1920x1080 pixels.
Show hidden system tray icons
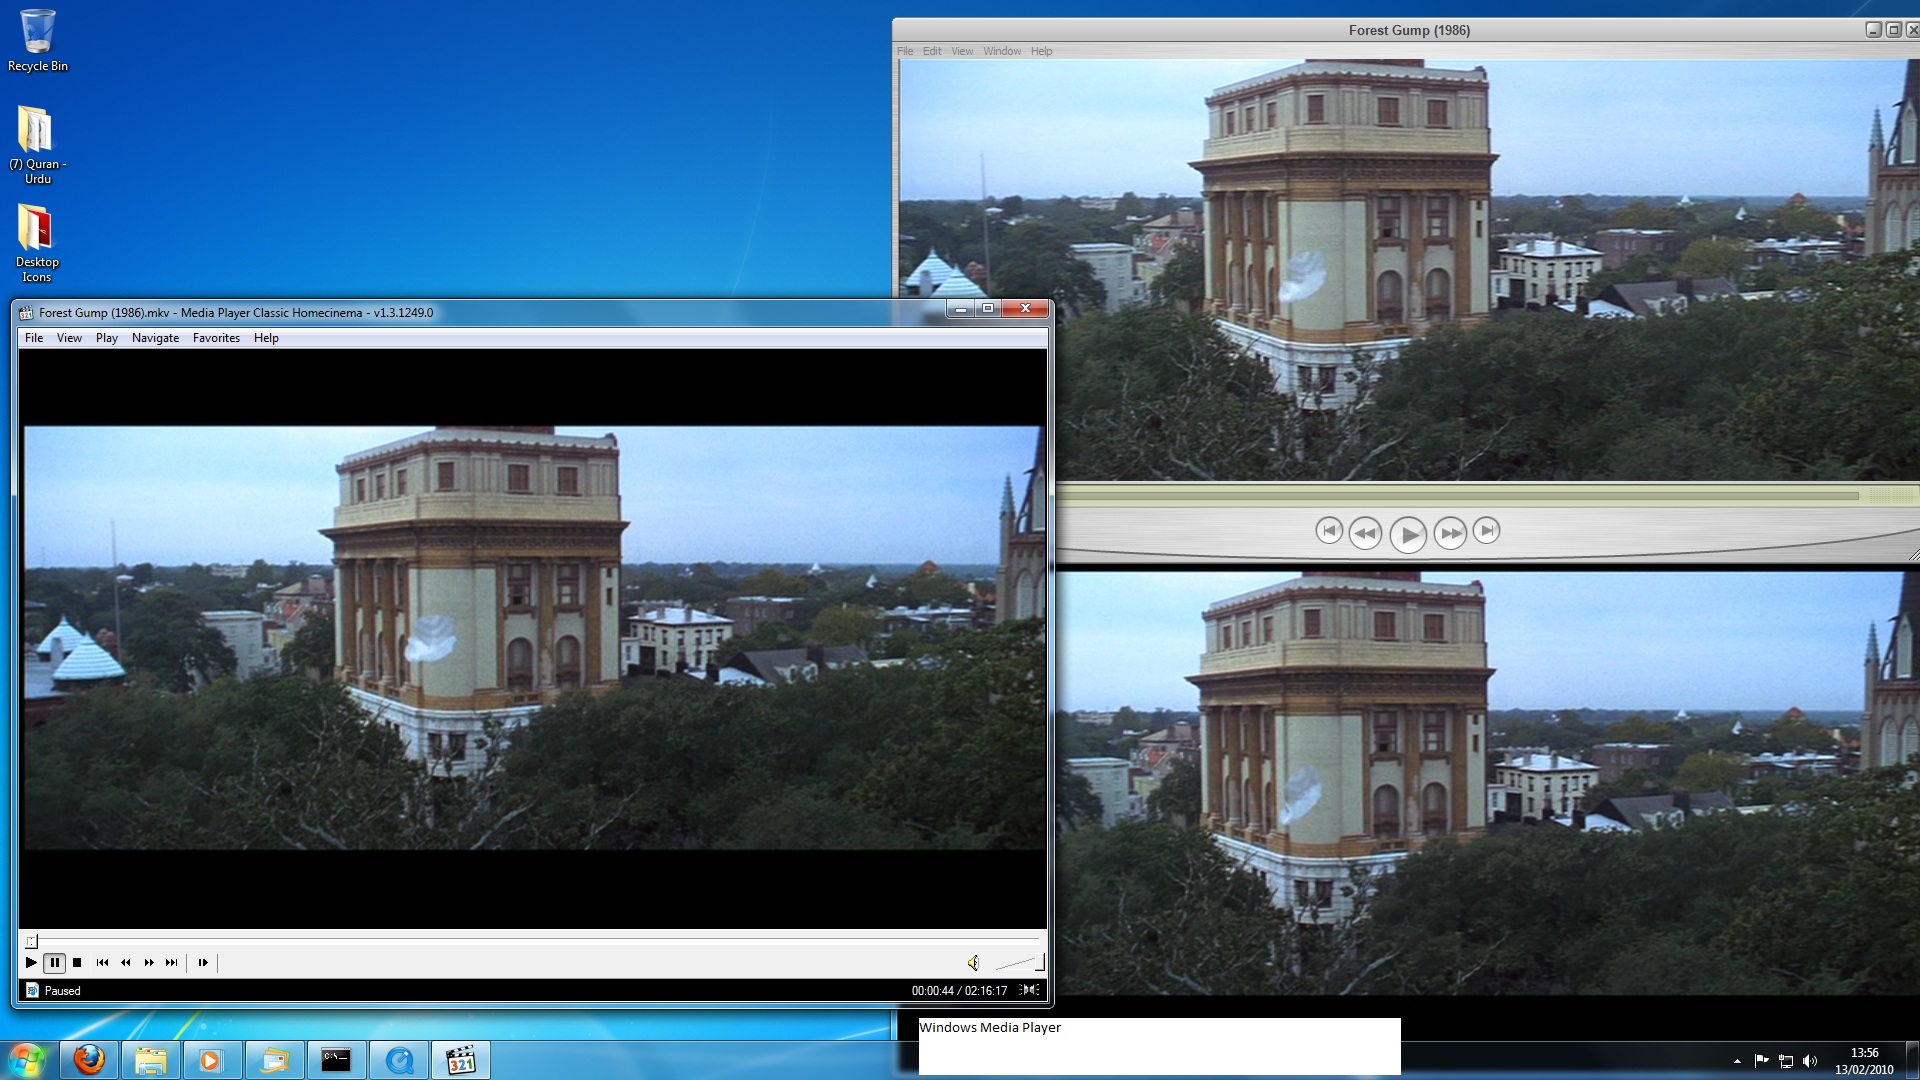point(1737,1061)
